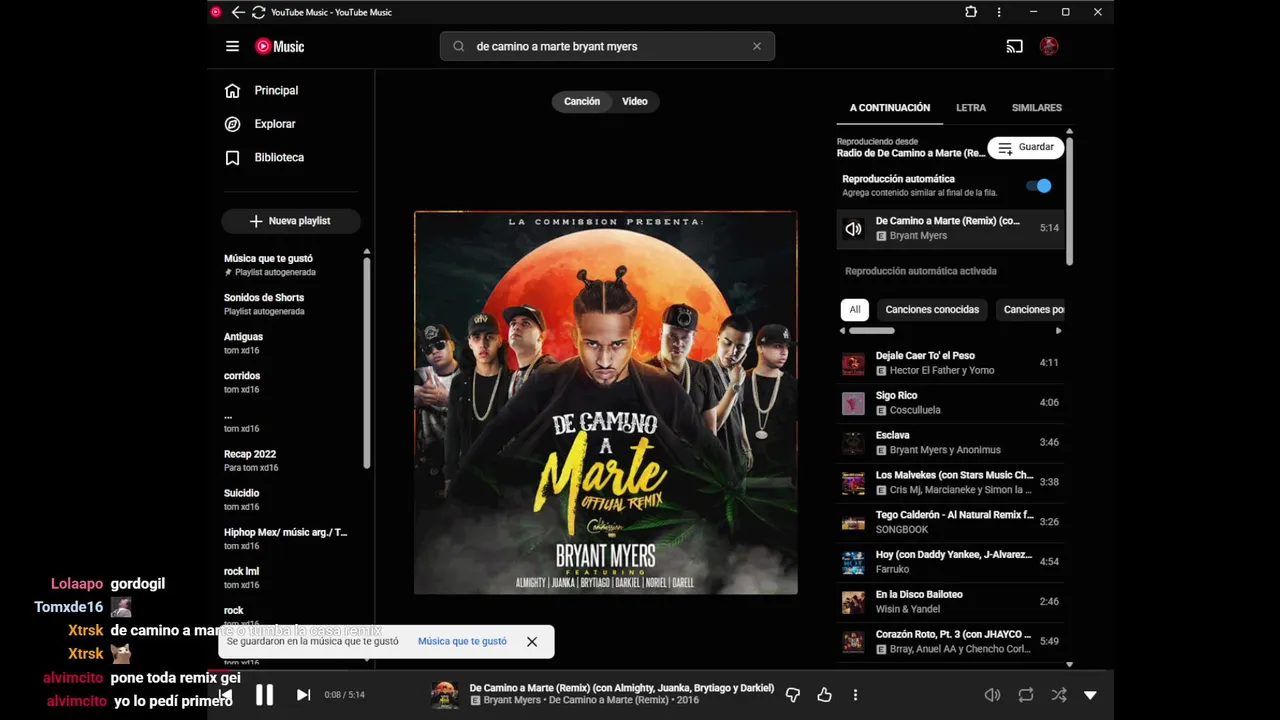Click the album cover artwork

click(606, 402)
